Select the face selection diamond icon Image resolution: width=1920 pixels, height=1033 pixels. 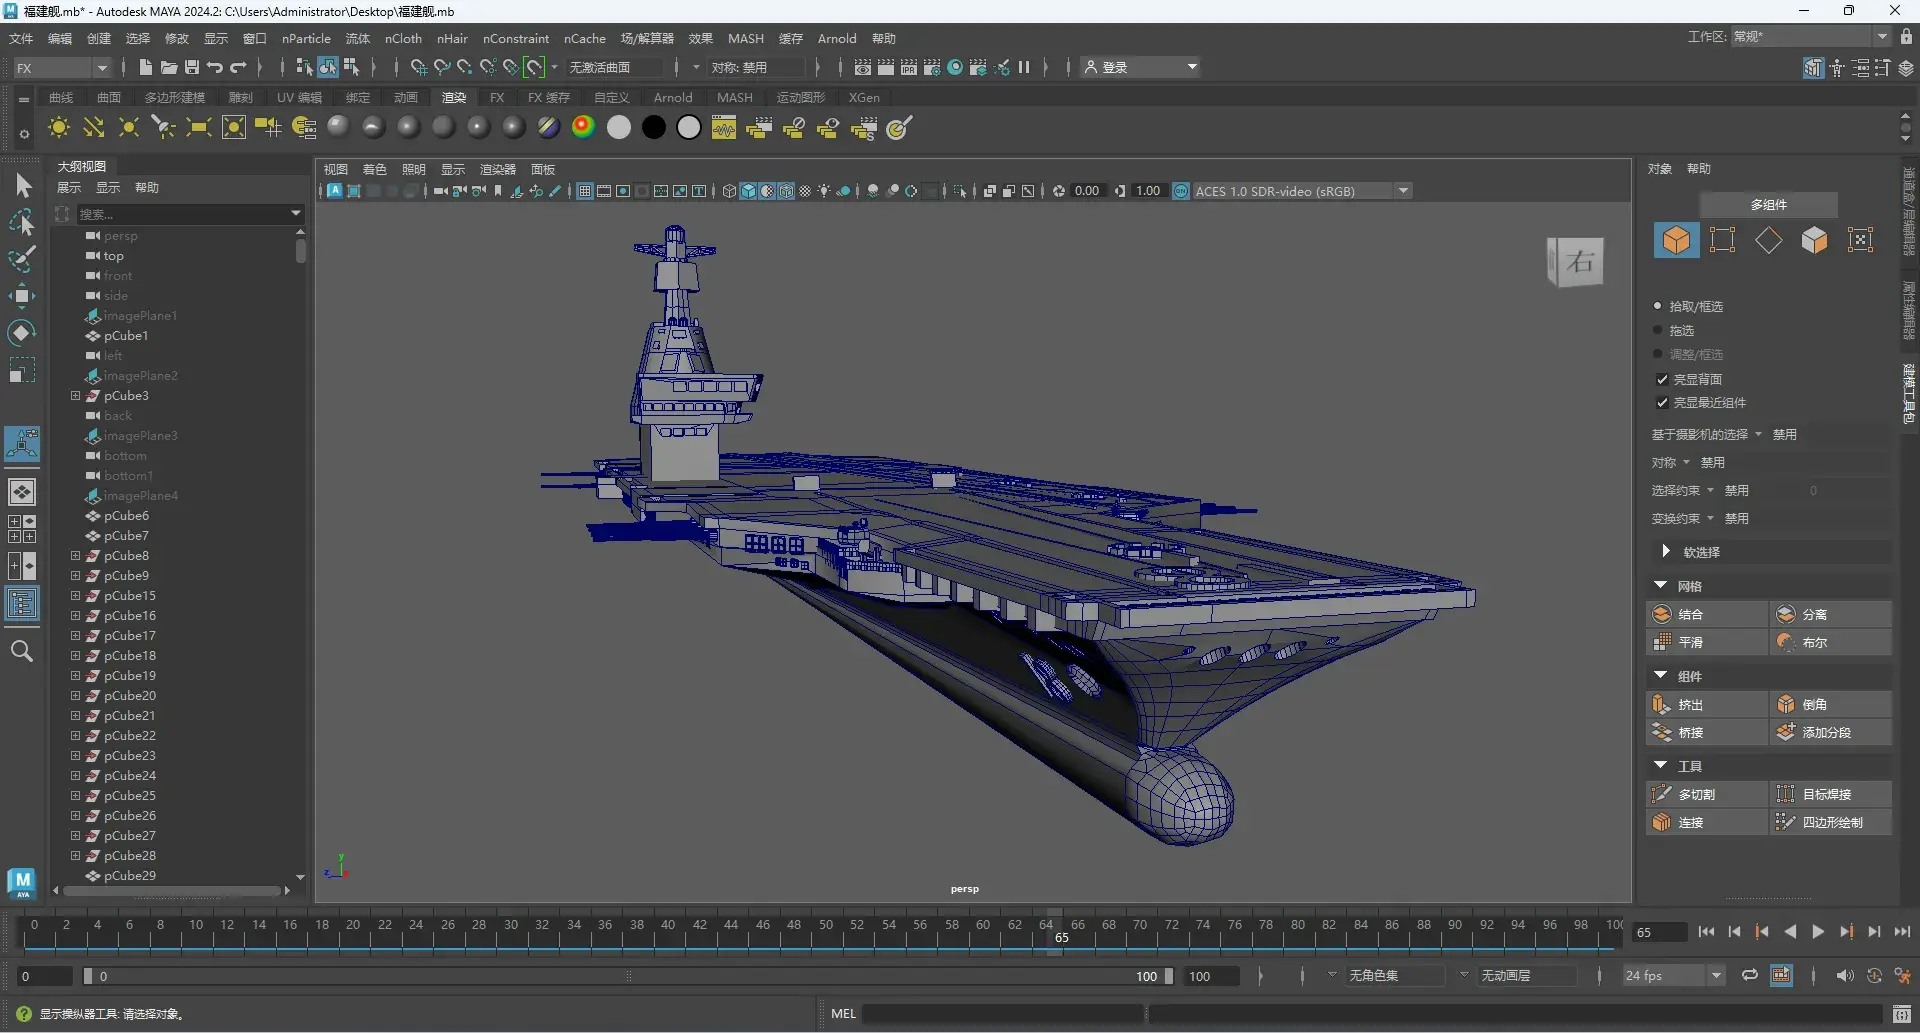coord(1768,240)
